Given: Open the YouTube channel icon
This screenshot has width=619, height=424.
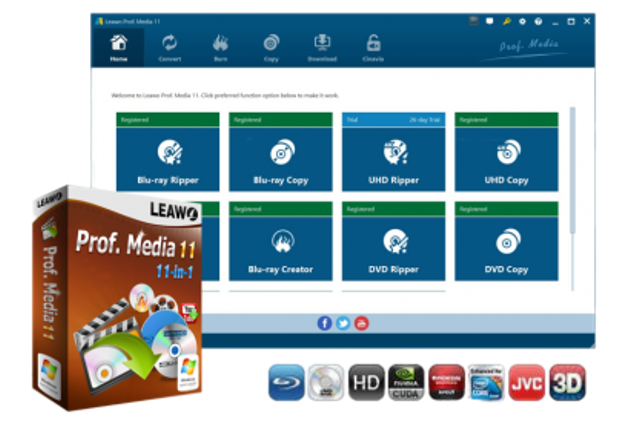Looking at the screenshot, I should point(361,323).
